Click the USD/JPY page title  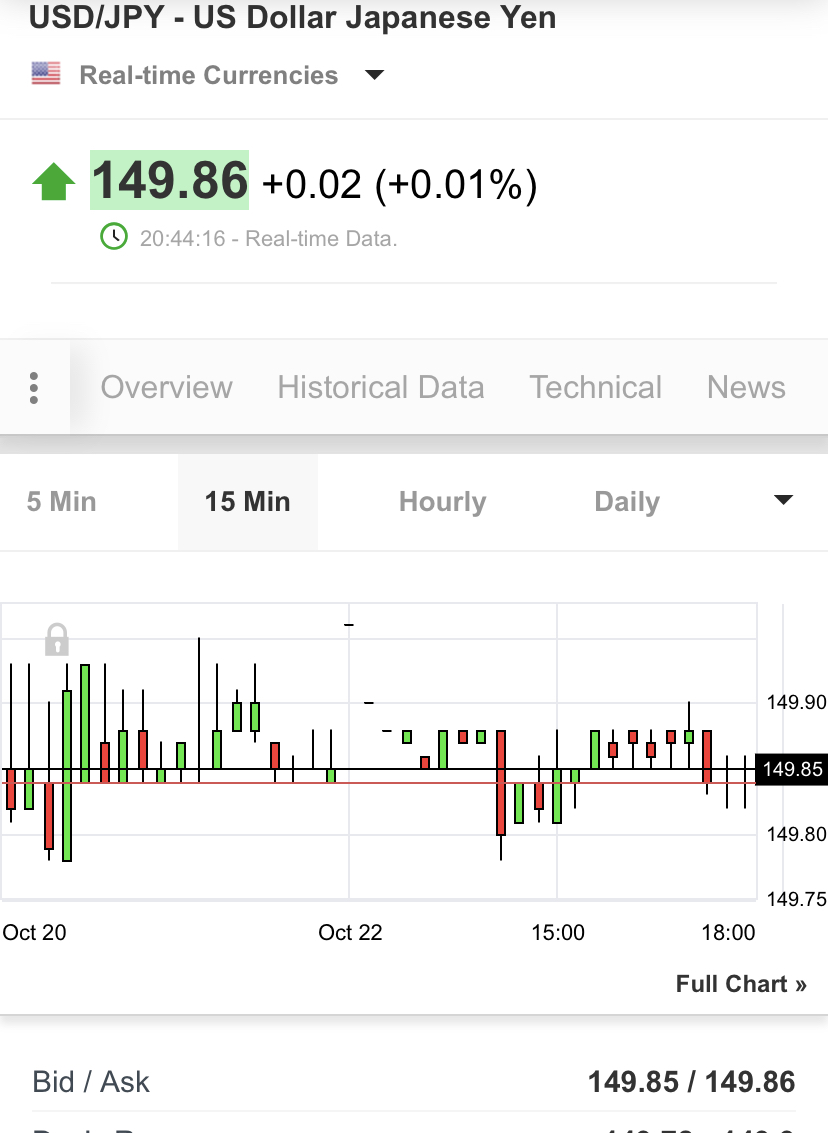point(293,17)
